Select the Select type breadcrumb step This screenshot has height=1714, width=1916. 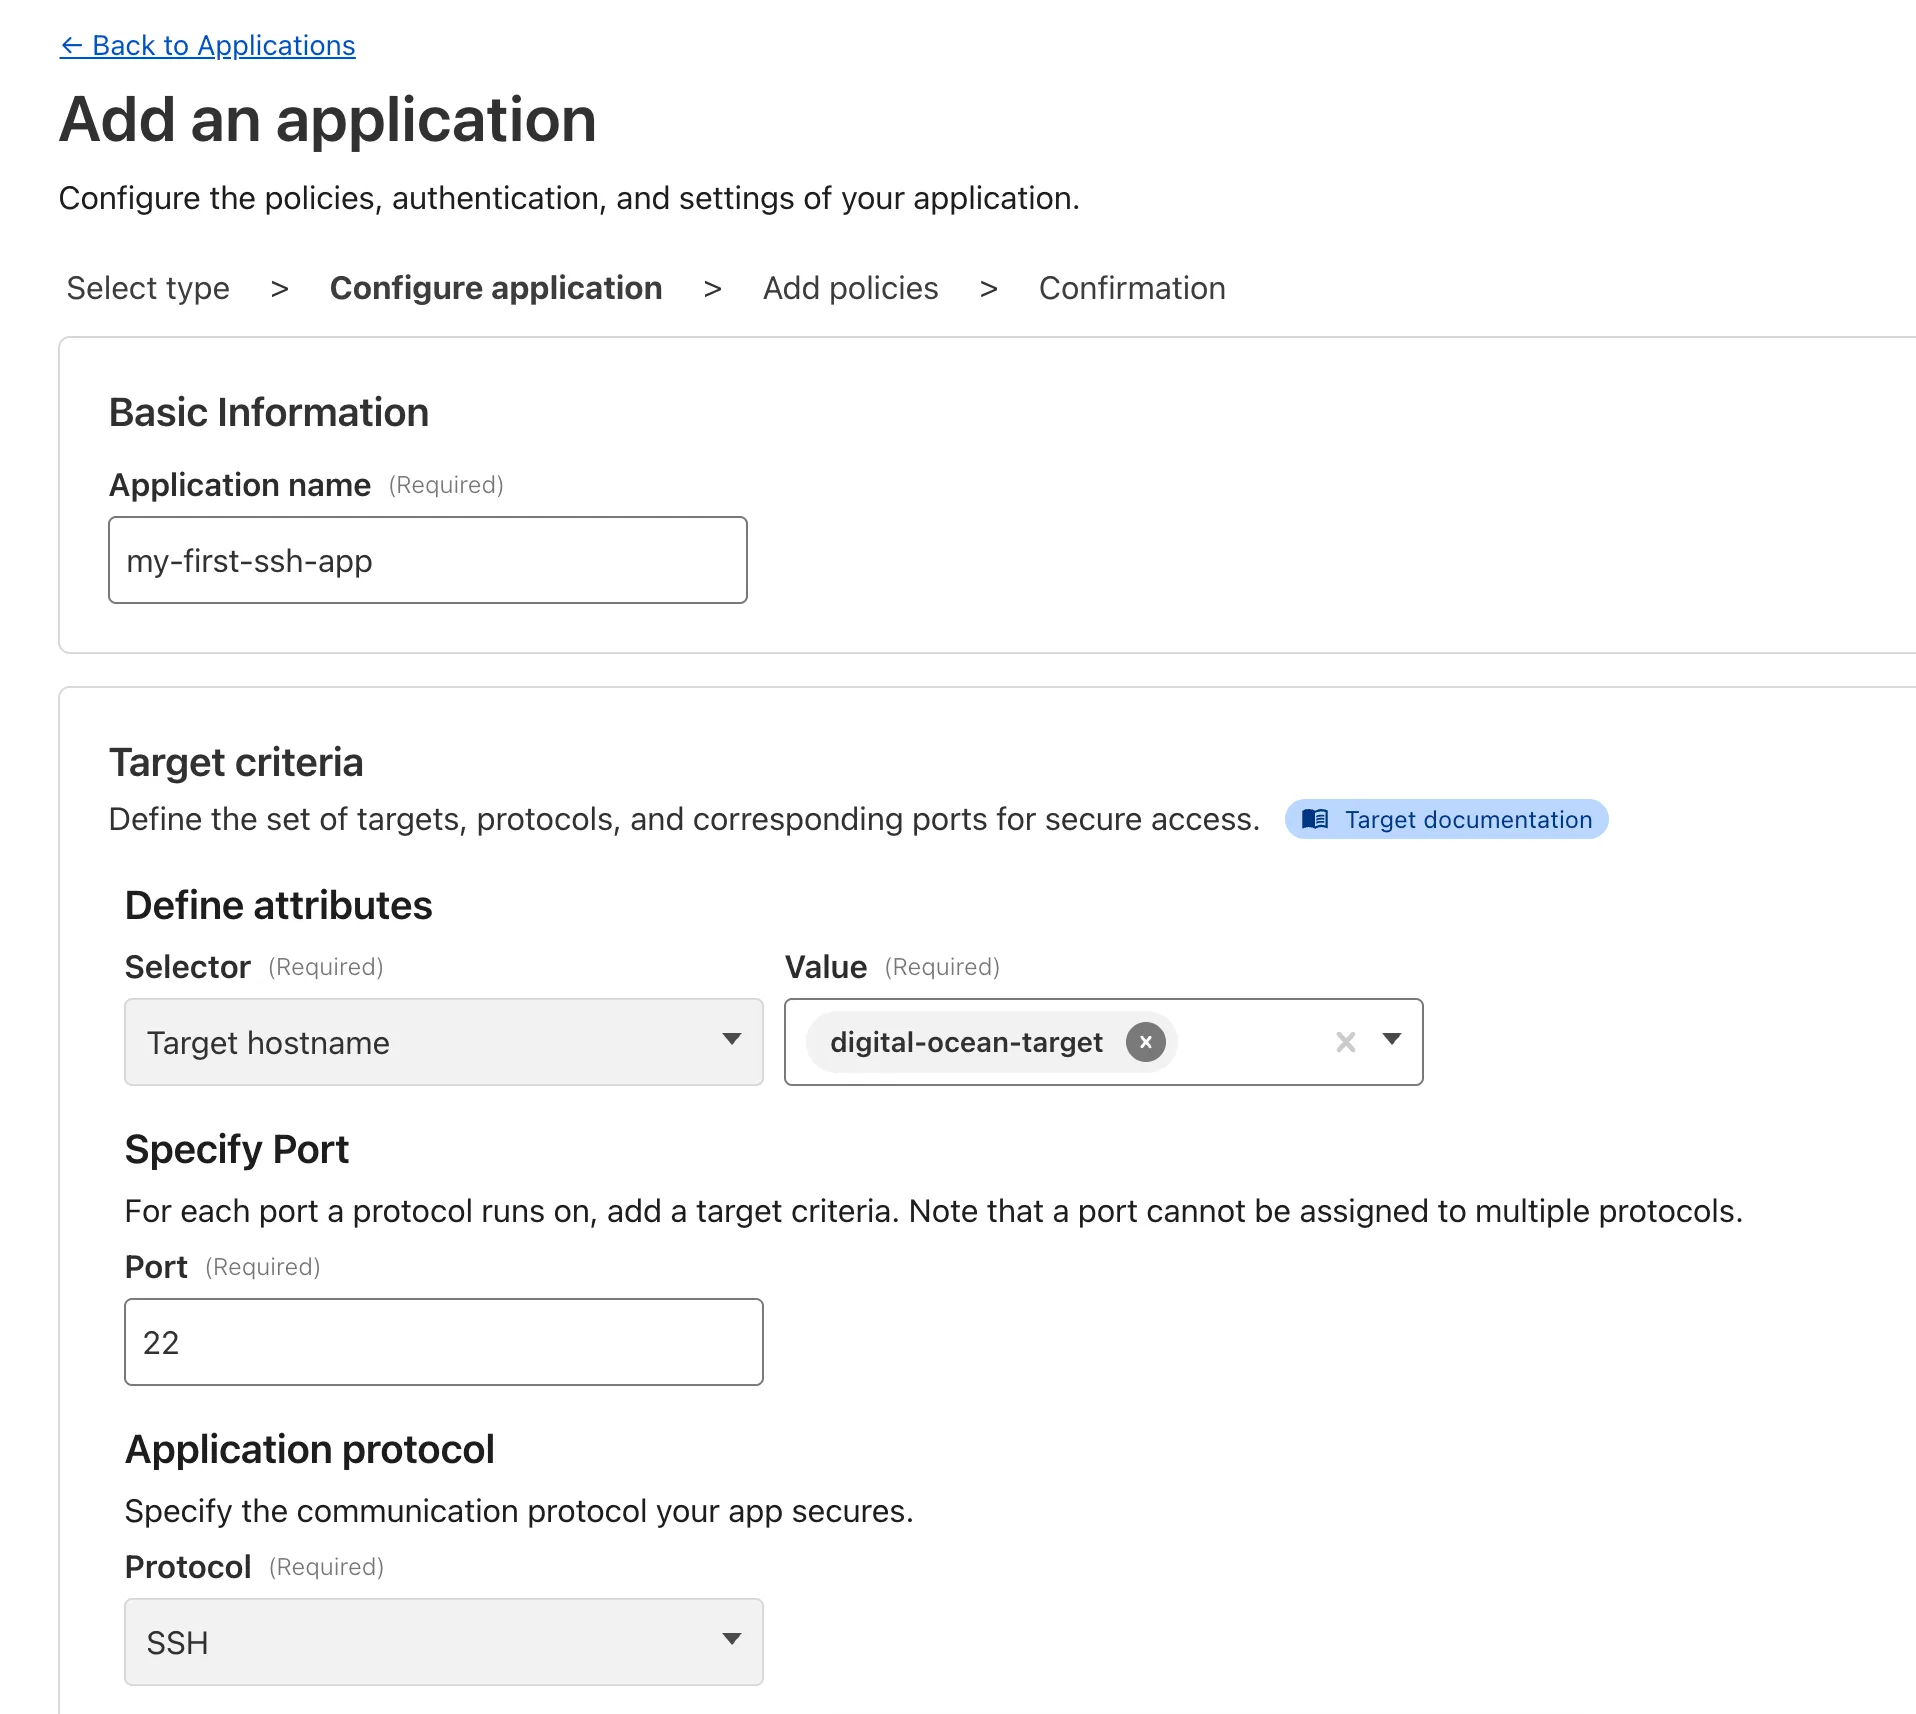(x=147, y=288)
